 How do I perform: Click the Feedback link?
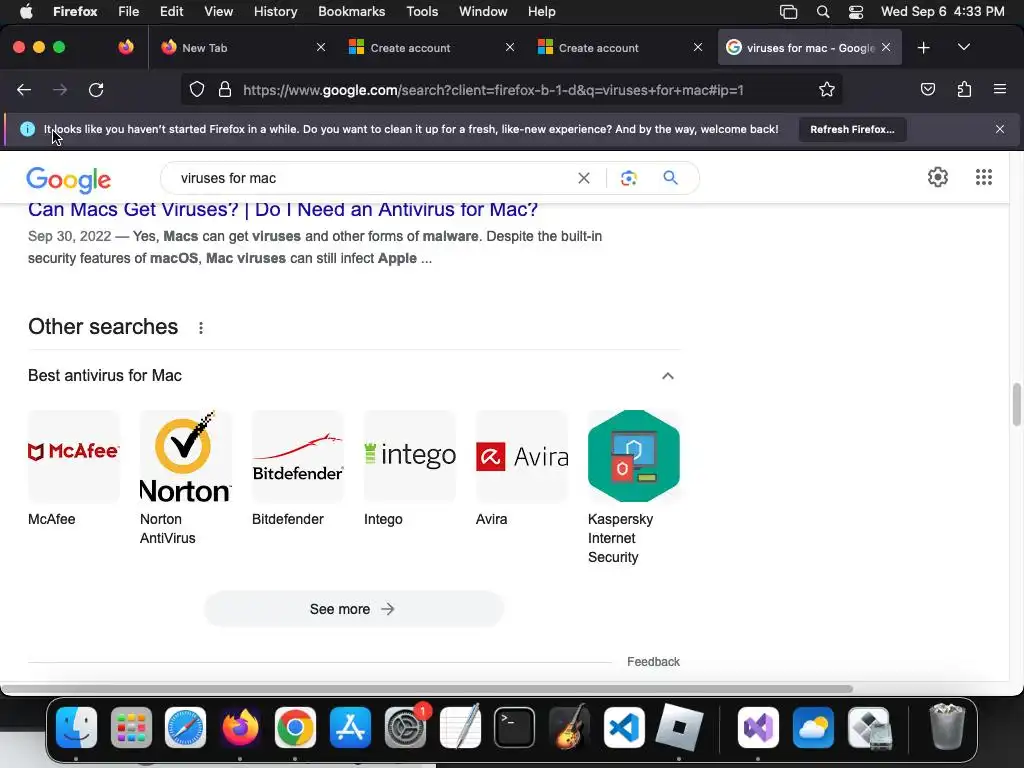point(653,662)
